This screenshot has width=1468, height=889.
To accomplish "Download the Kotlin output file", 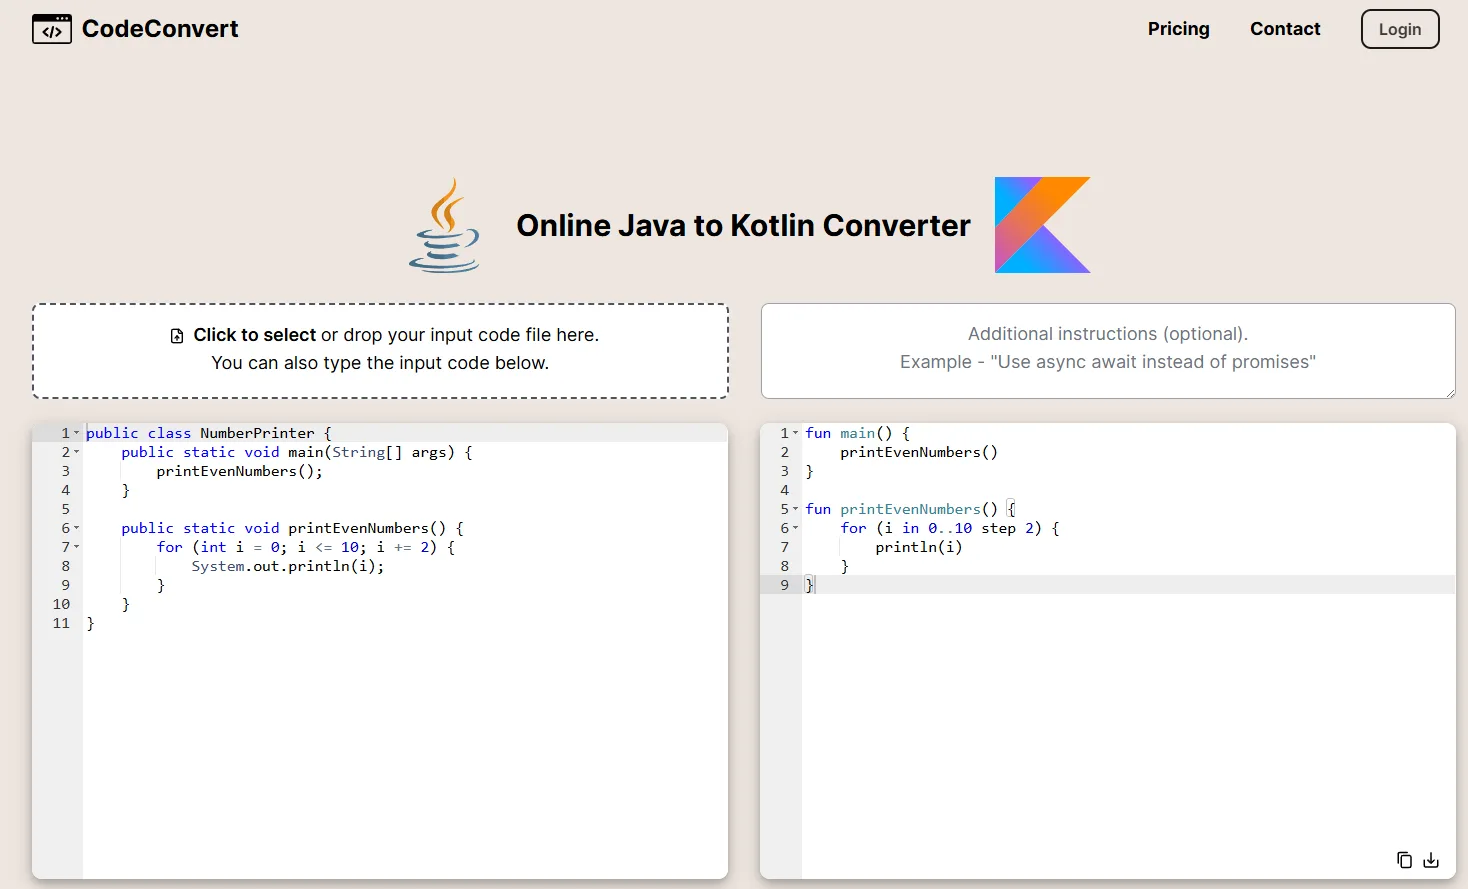I will [x=1431, y=860].
